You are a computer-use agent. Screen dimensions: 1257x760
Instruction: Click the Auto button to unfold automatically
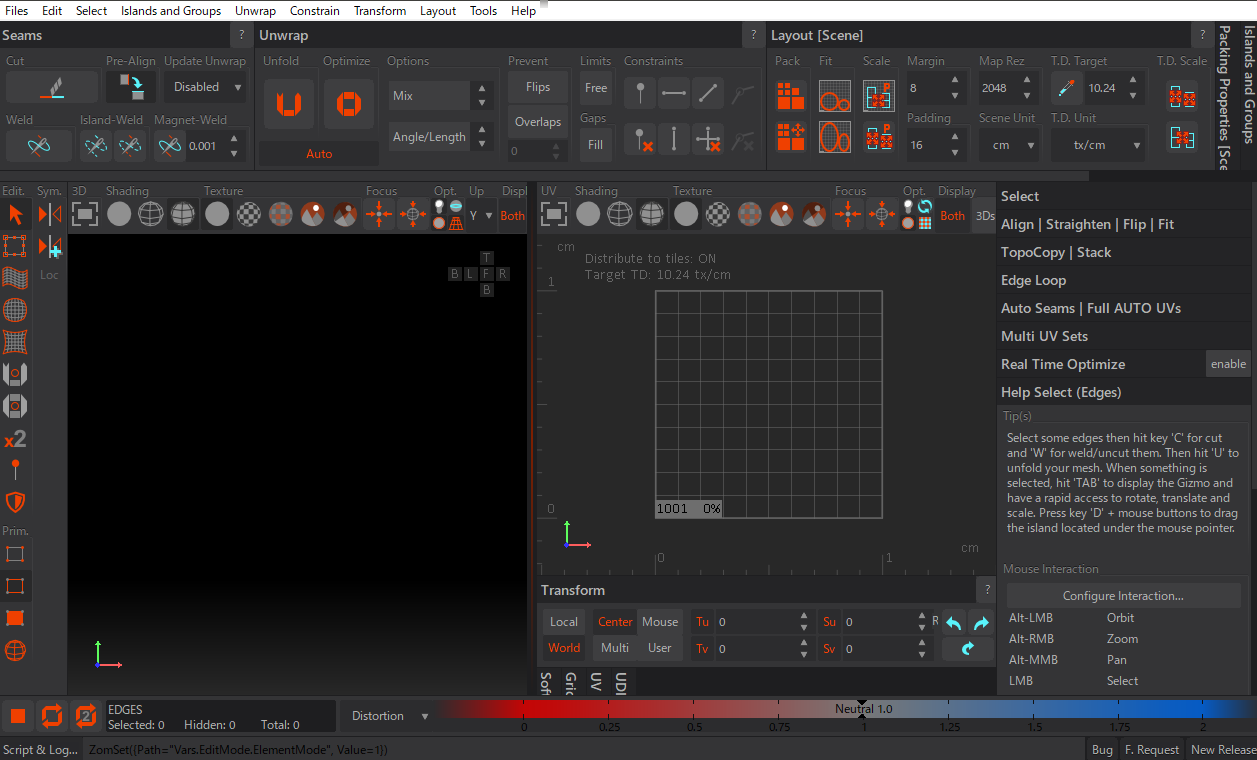coord(318,153)
